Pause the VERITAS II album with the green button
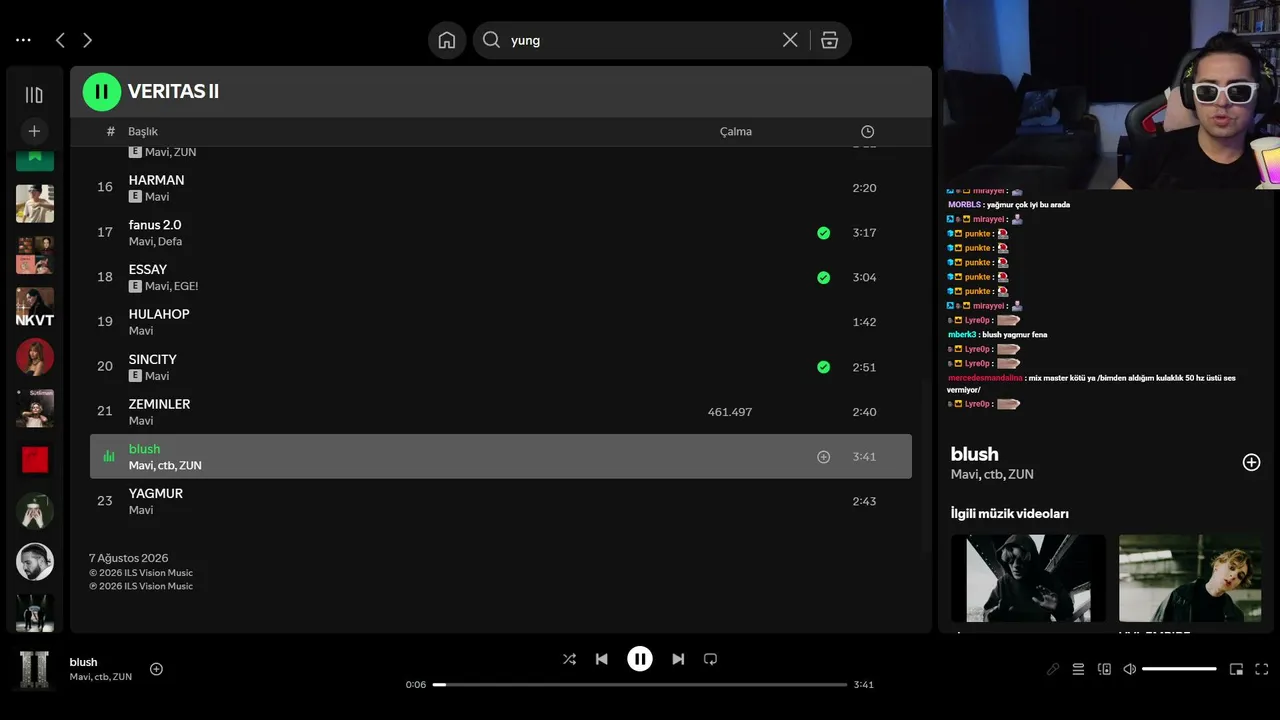This screenshot has width=1280, height=720. [x=101, y=92]
